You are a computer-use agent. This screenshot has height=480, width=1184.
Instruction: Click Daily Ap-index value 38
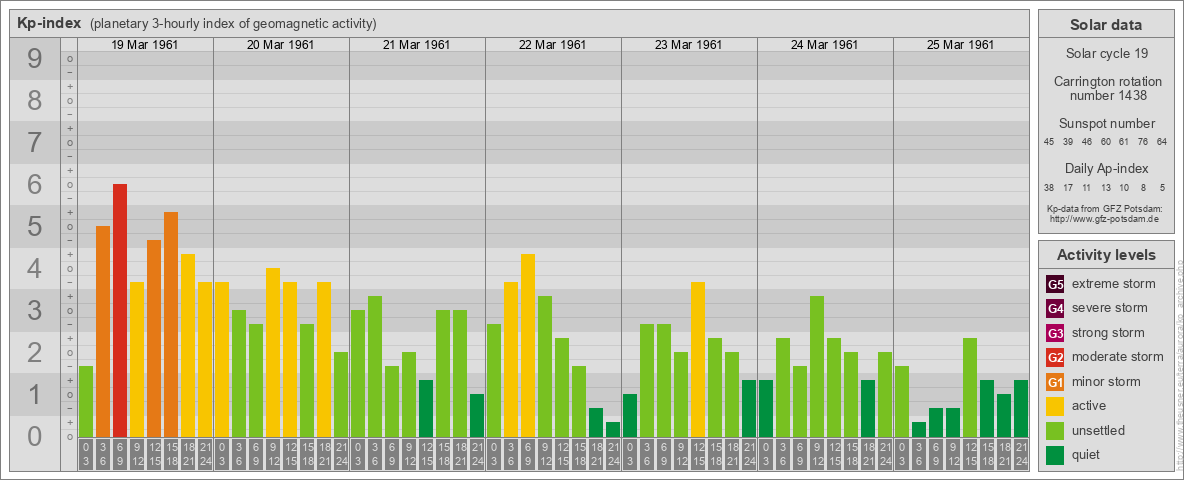[x=1049, y=187]
